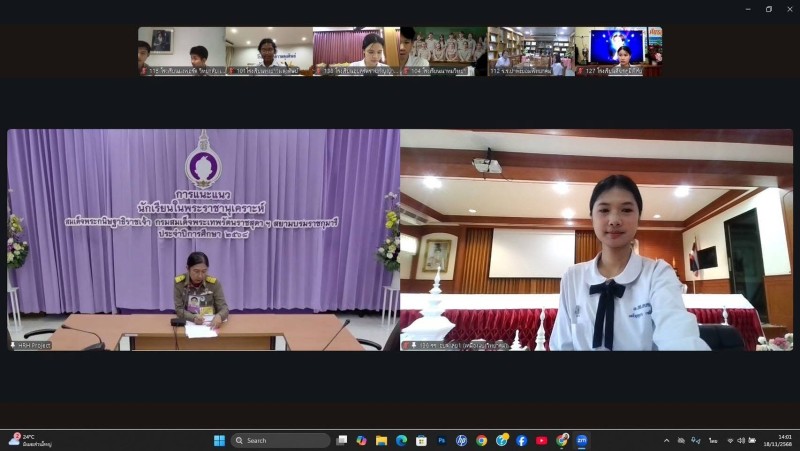Click the taskbar Search box
This screenshot has height=451, width=800.
(x=280, y=440)
